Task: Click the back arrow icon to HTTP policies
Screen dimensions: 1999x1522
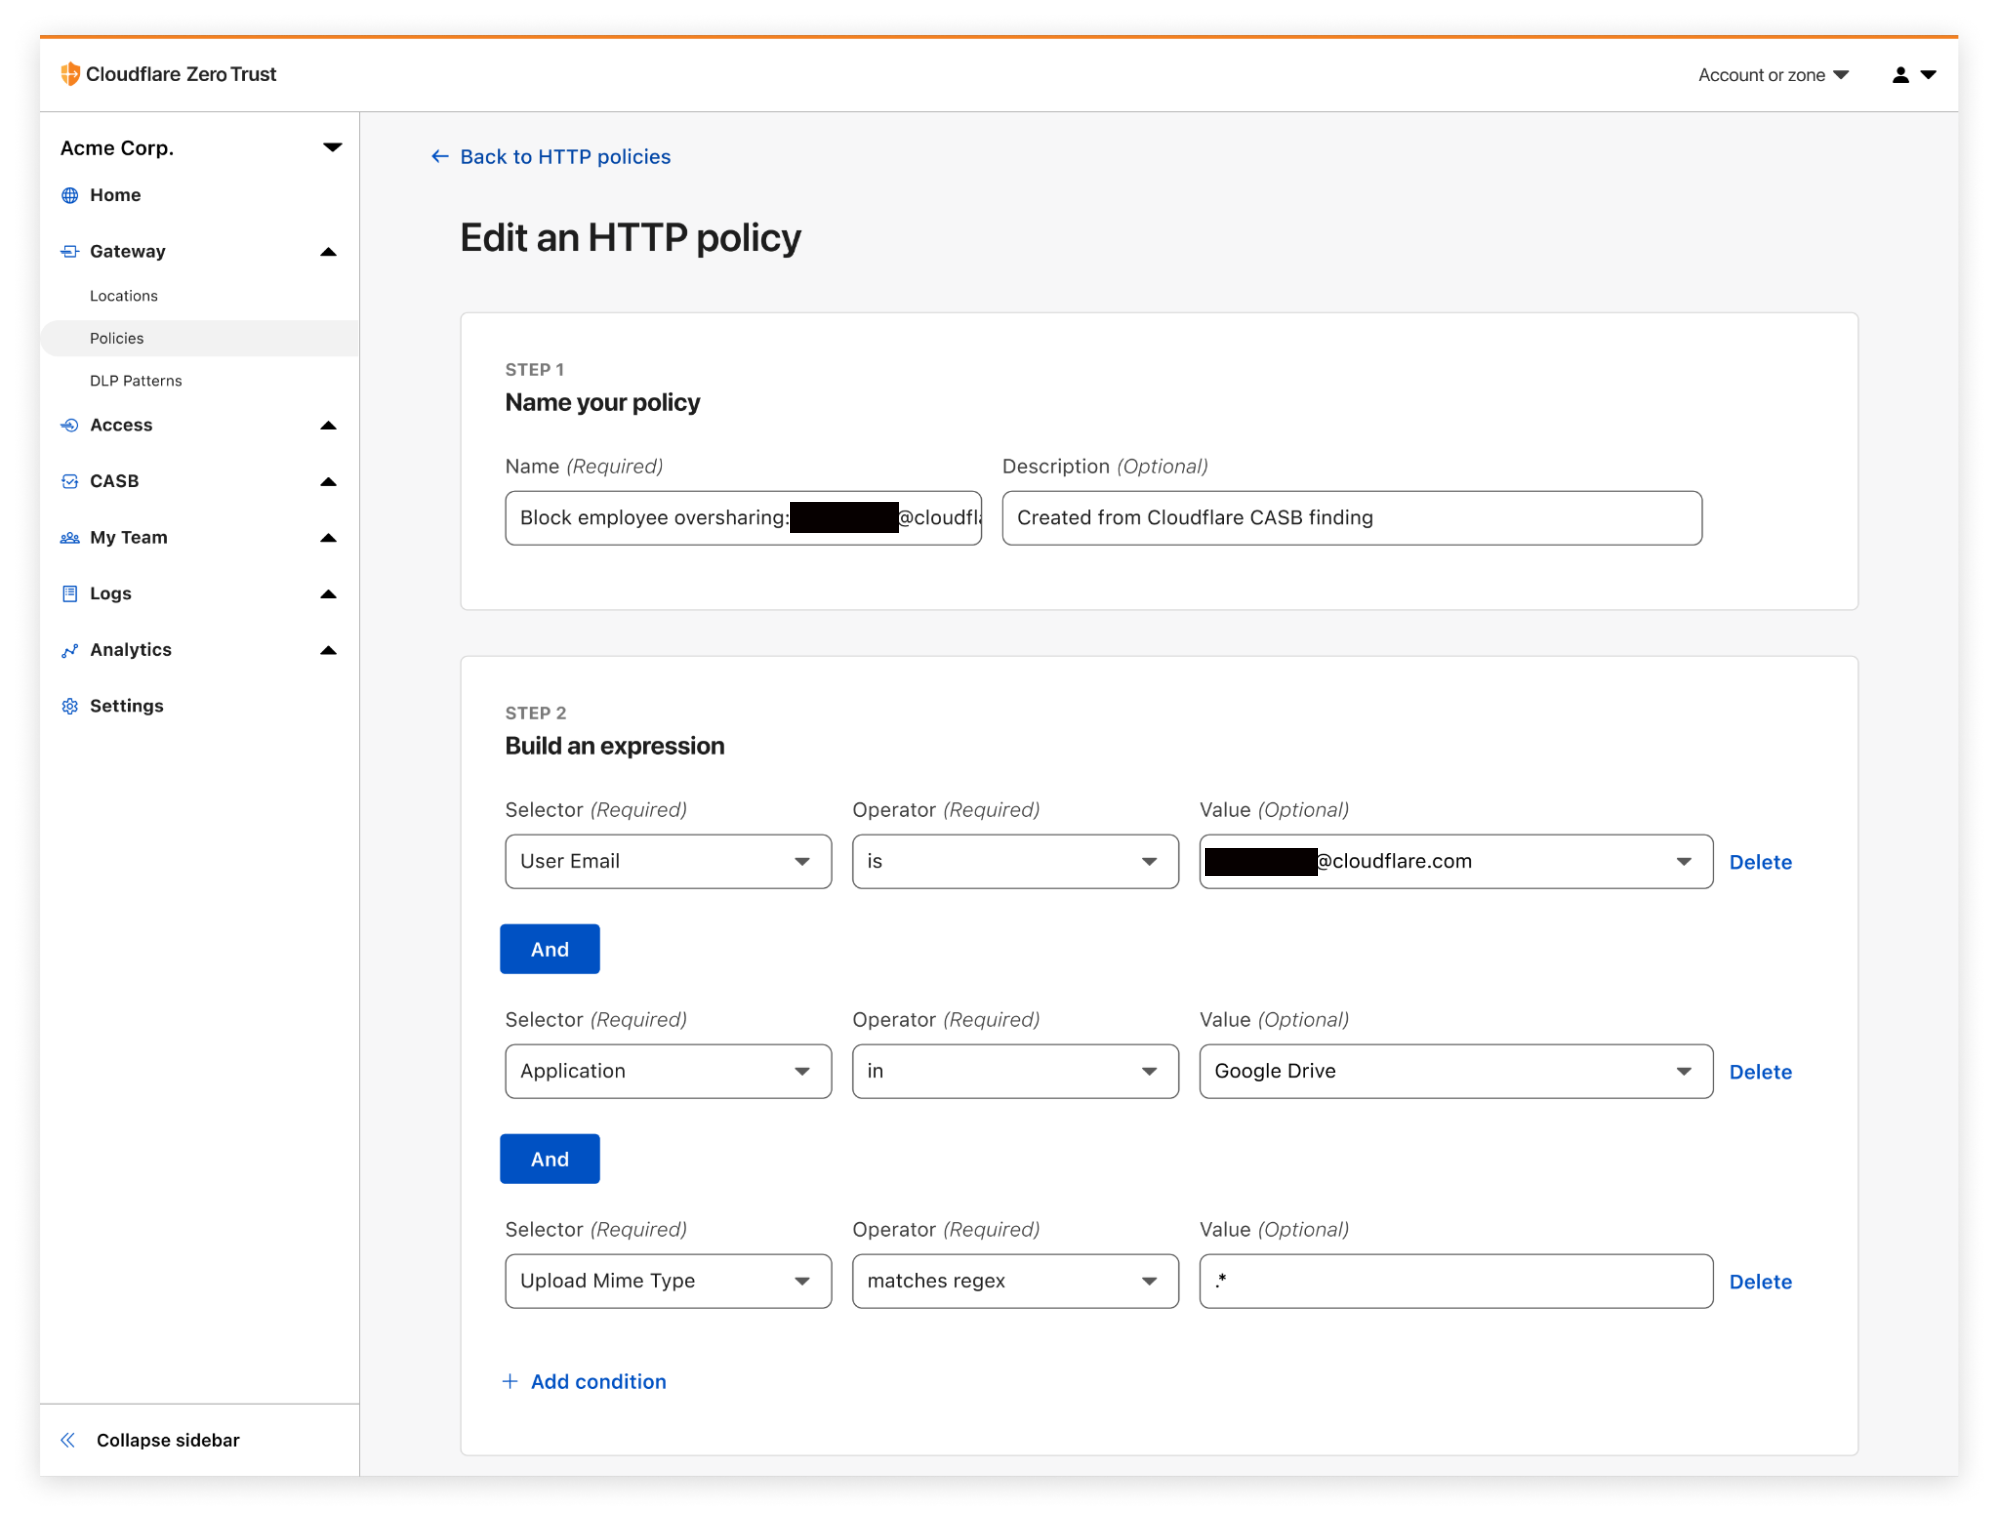Action: 439,156
